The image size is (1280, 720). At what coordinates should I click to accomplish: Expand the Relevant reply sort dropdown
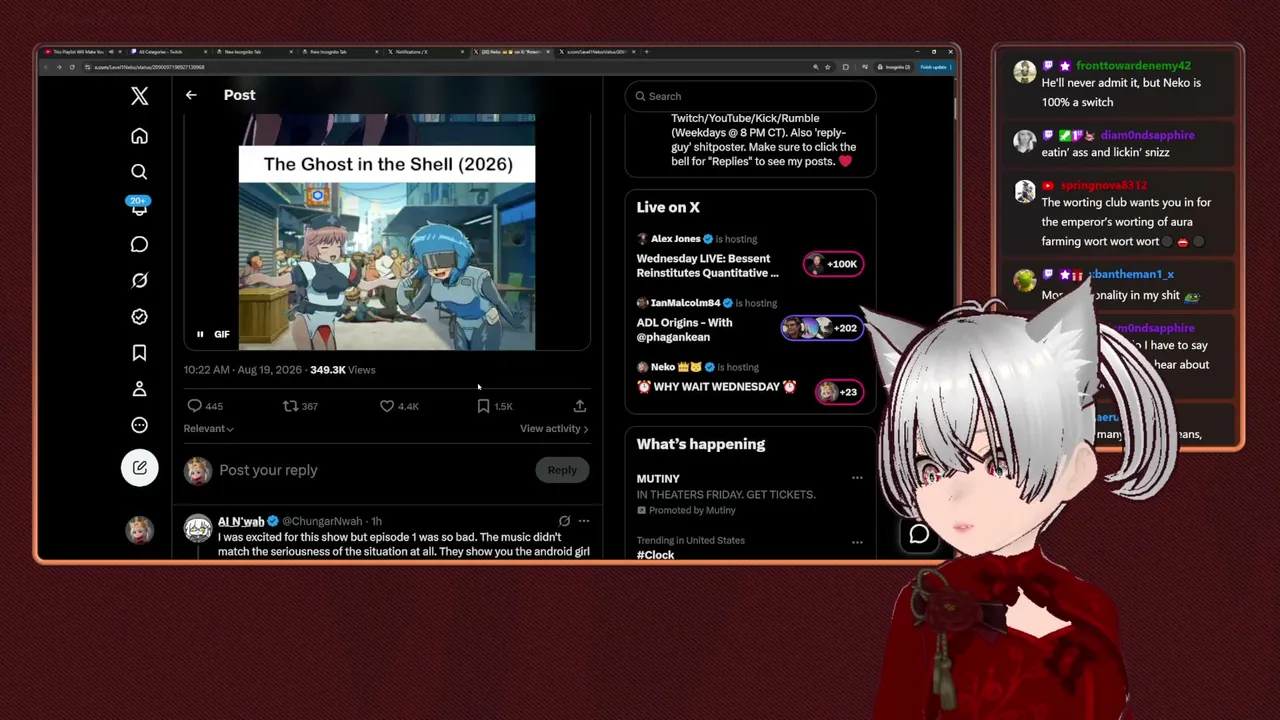208,428
